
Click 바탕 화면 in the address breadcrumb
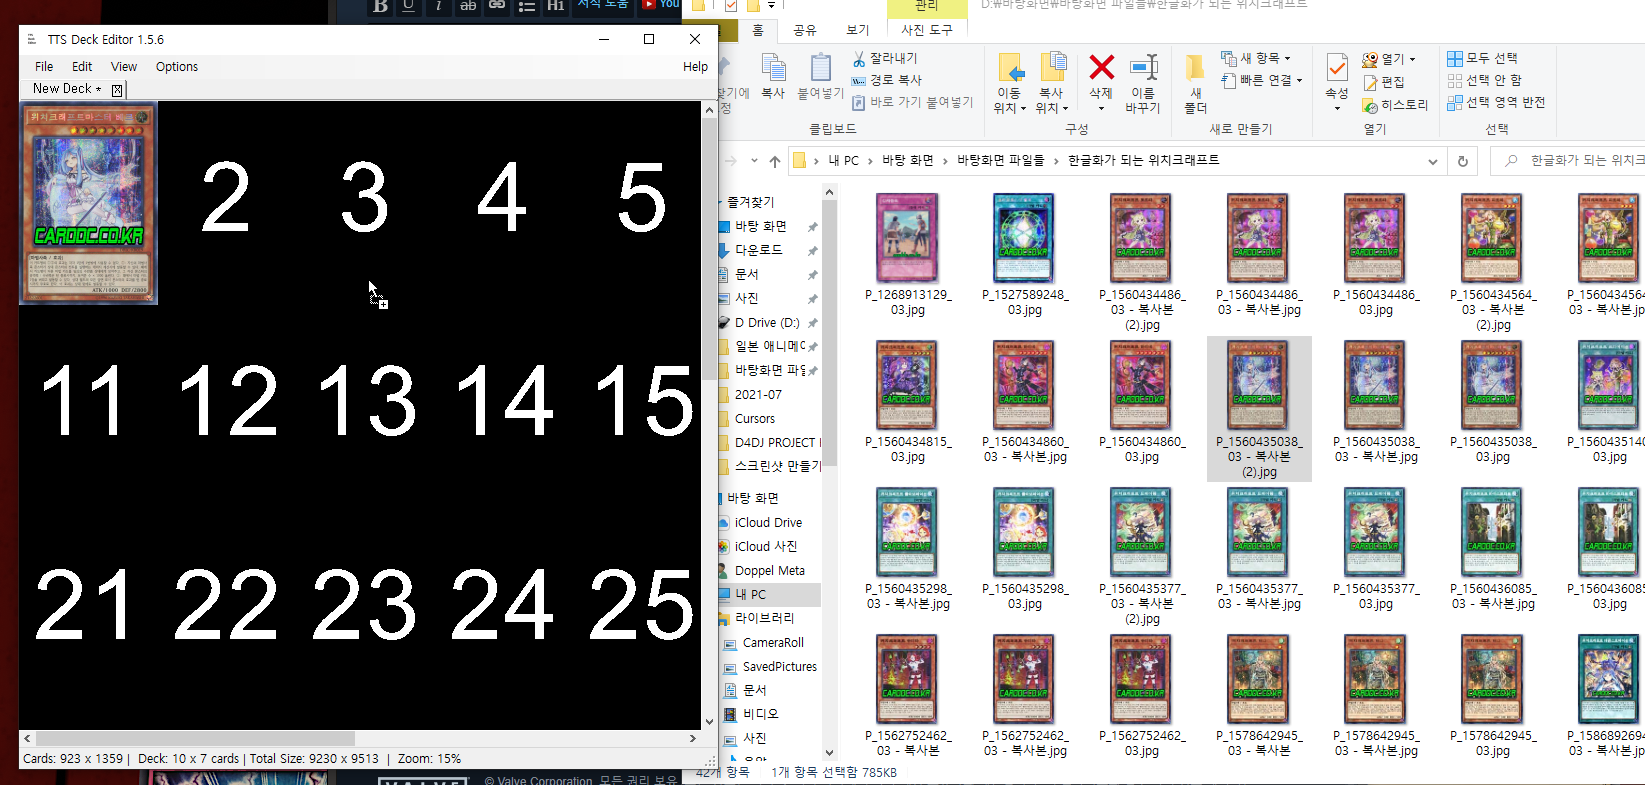[x=908, y=160]
